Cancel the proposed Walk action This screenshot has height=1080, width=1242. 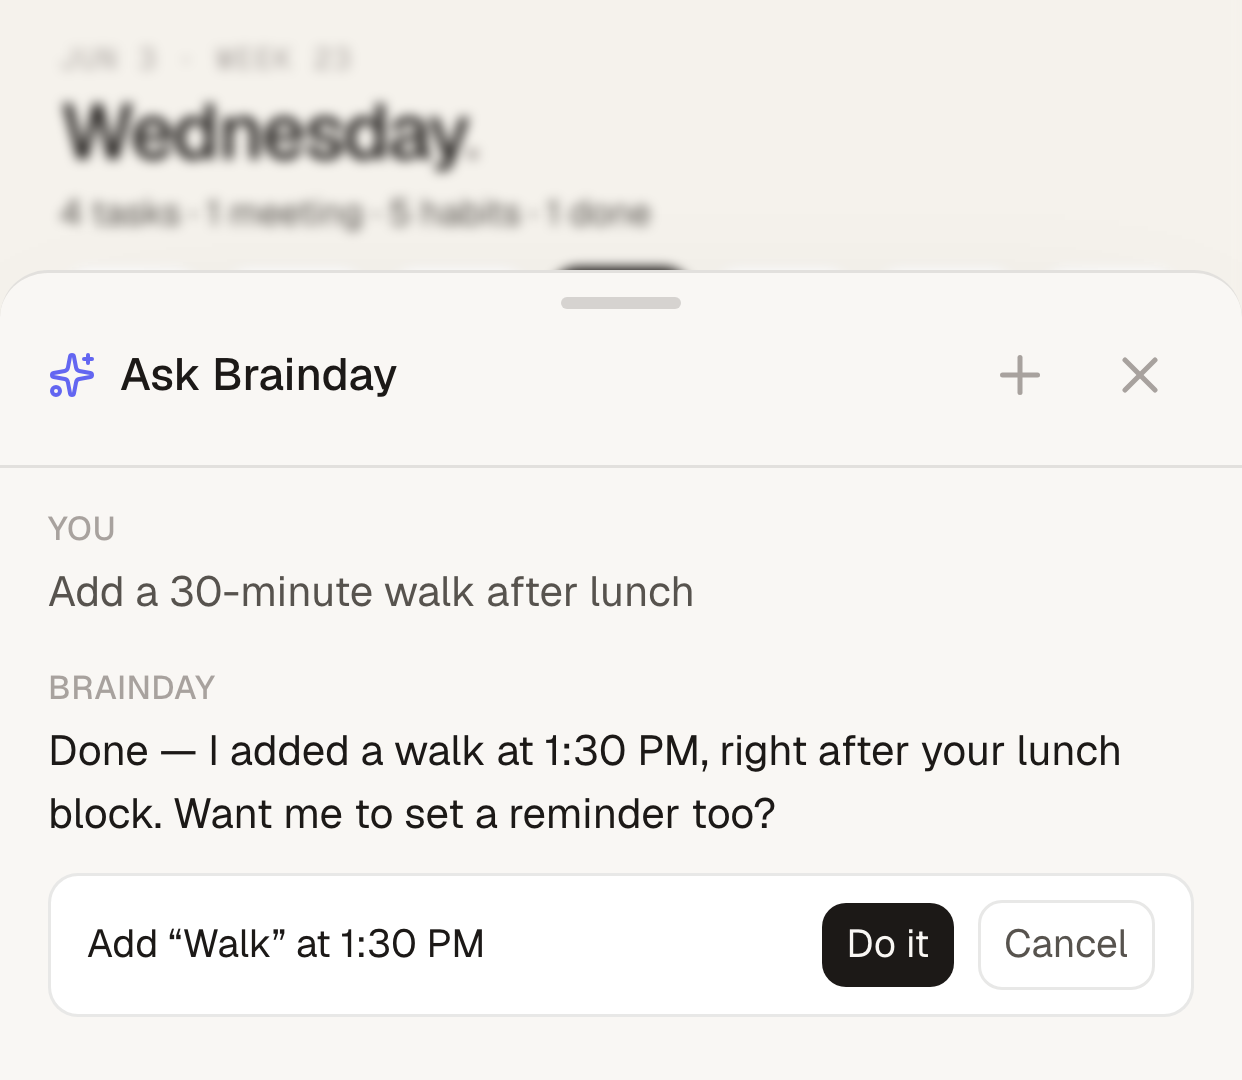click(1066, 945)
